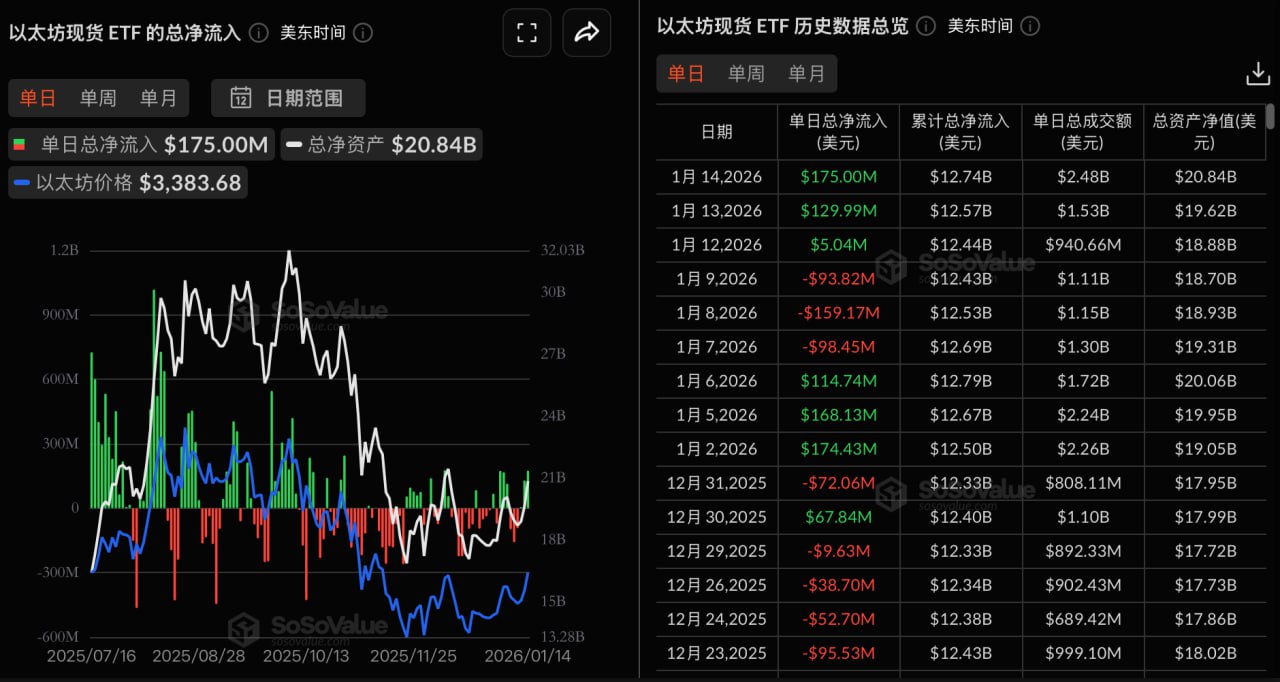Switch chart to 单周 view
This screenshot has width=1280, height=682.
(x=98, y=98)
